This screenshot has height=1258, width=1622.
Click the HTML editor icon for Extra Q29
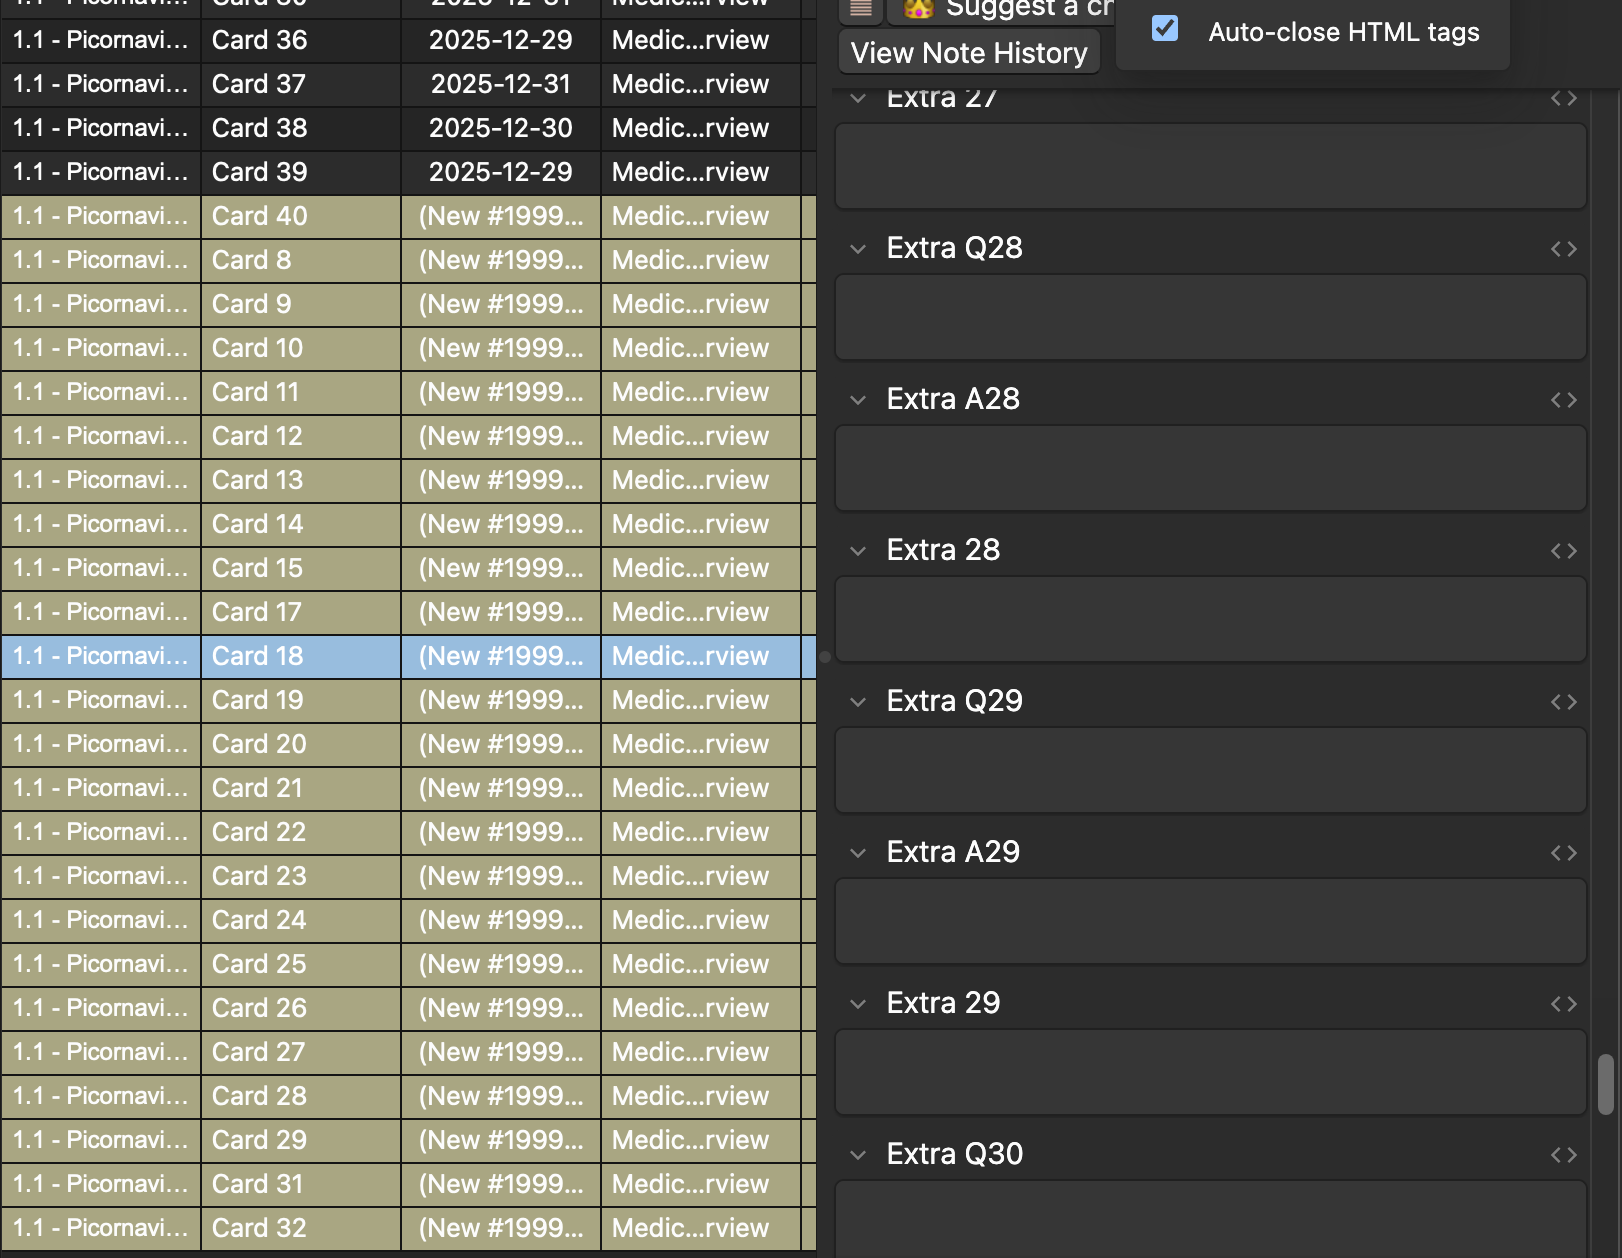pyautogui.click(x=1563, y=702)
